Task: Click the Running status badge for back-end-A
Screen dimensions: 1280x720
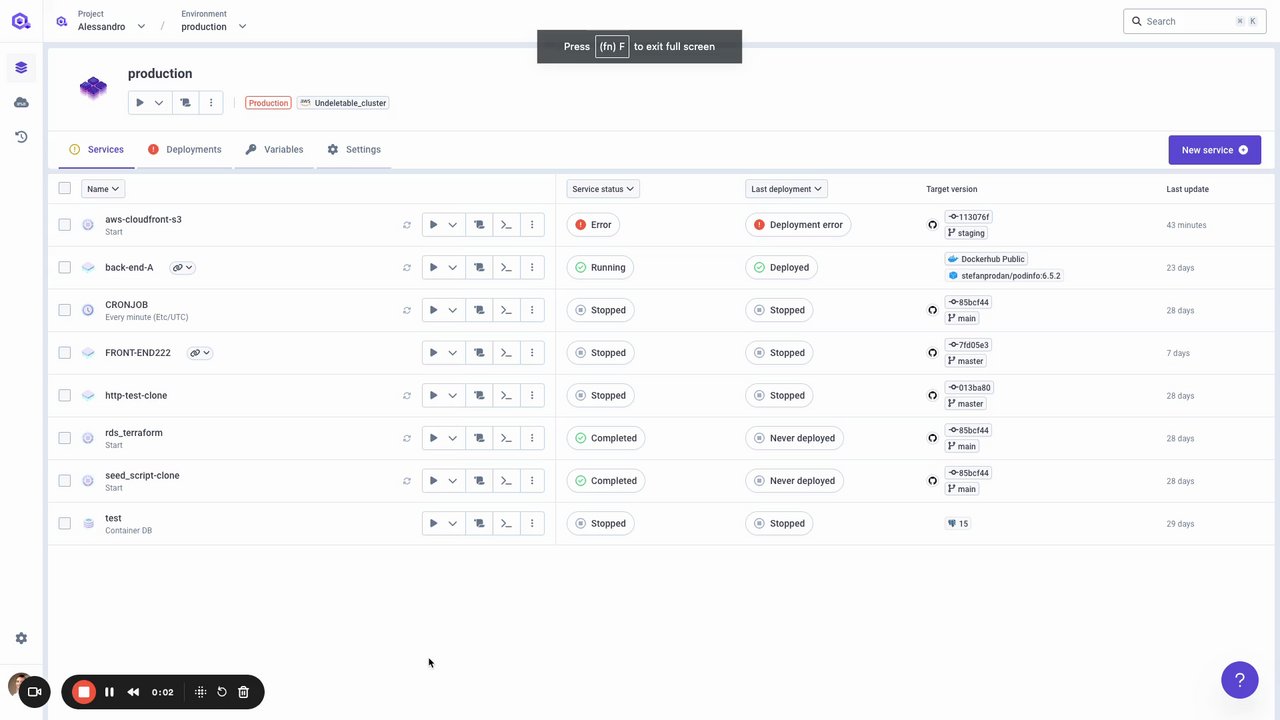Action: tap(600, 267)
